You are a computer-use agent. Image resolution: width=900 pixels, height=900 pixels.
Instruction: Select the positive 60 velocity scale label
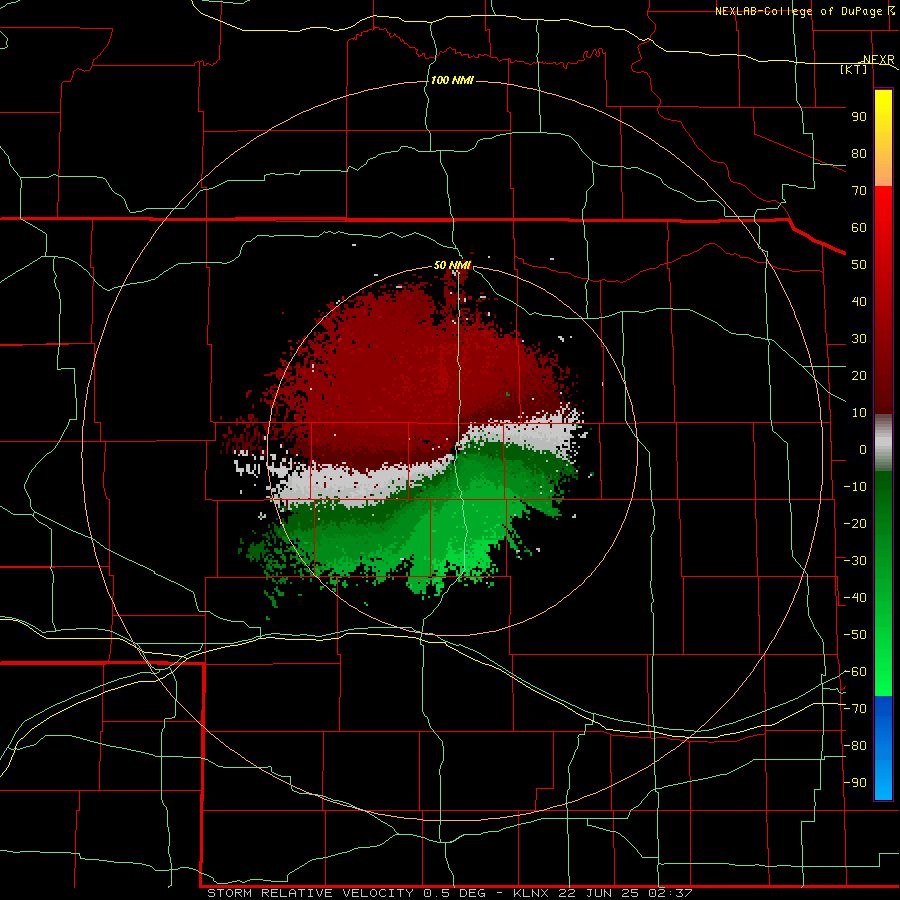[859, 228]
